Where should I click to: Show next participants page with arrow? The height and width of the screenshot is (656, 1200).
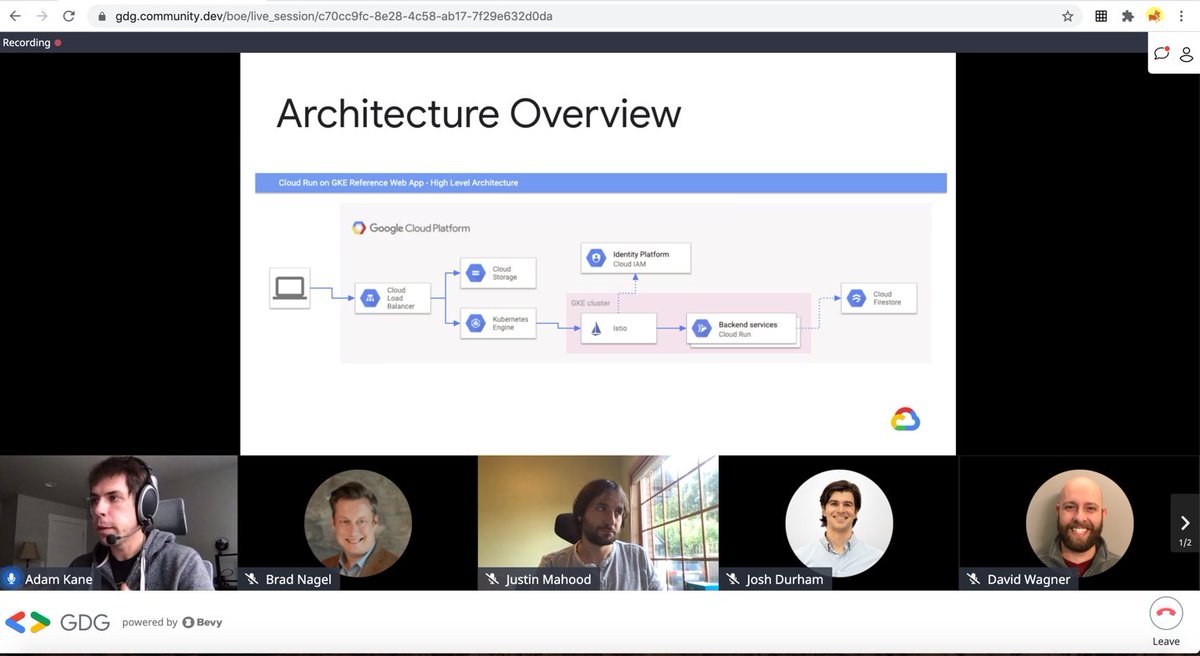[x=1185, y=522]
